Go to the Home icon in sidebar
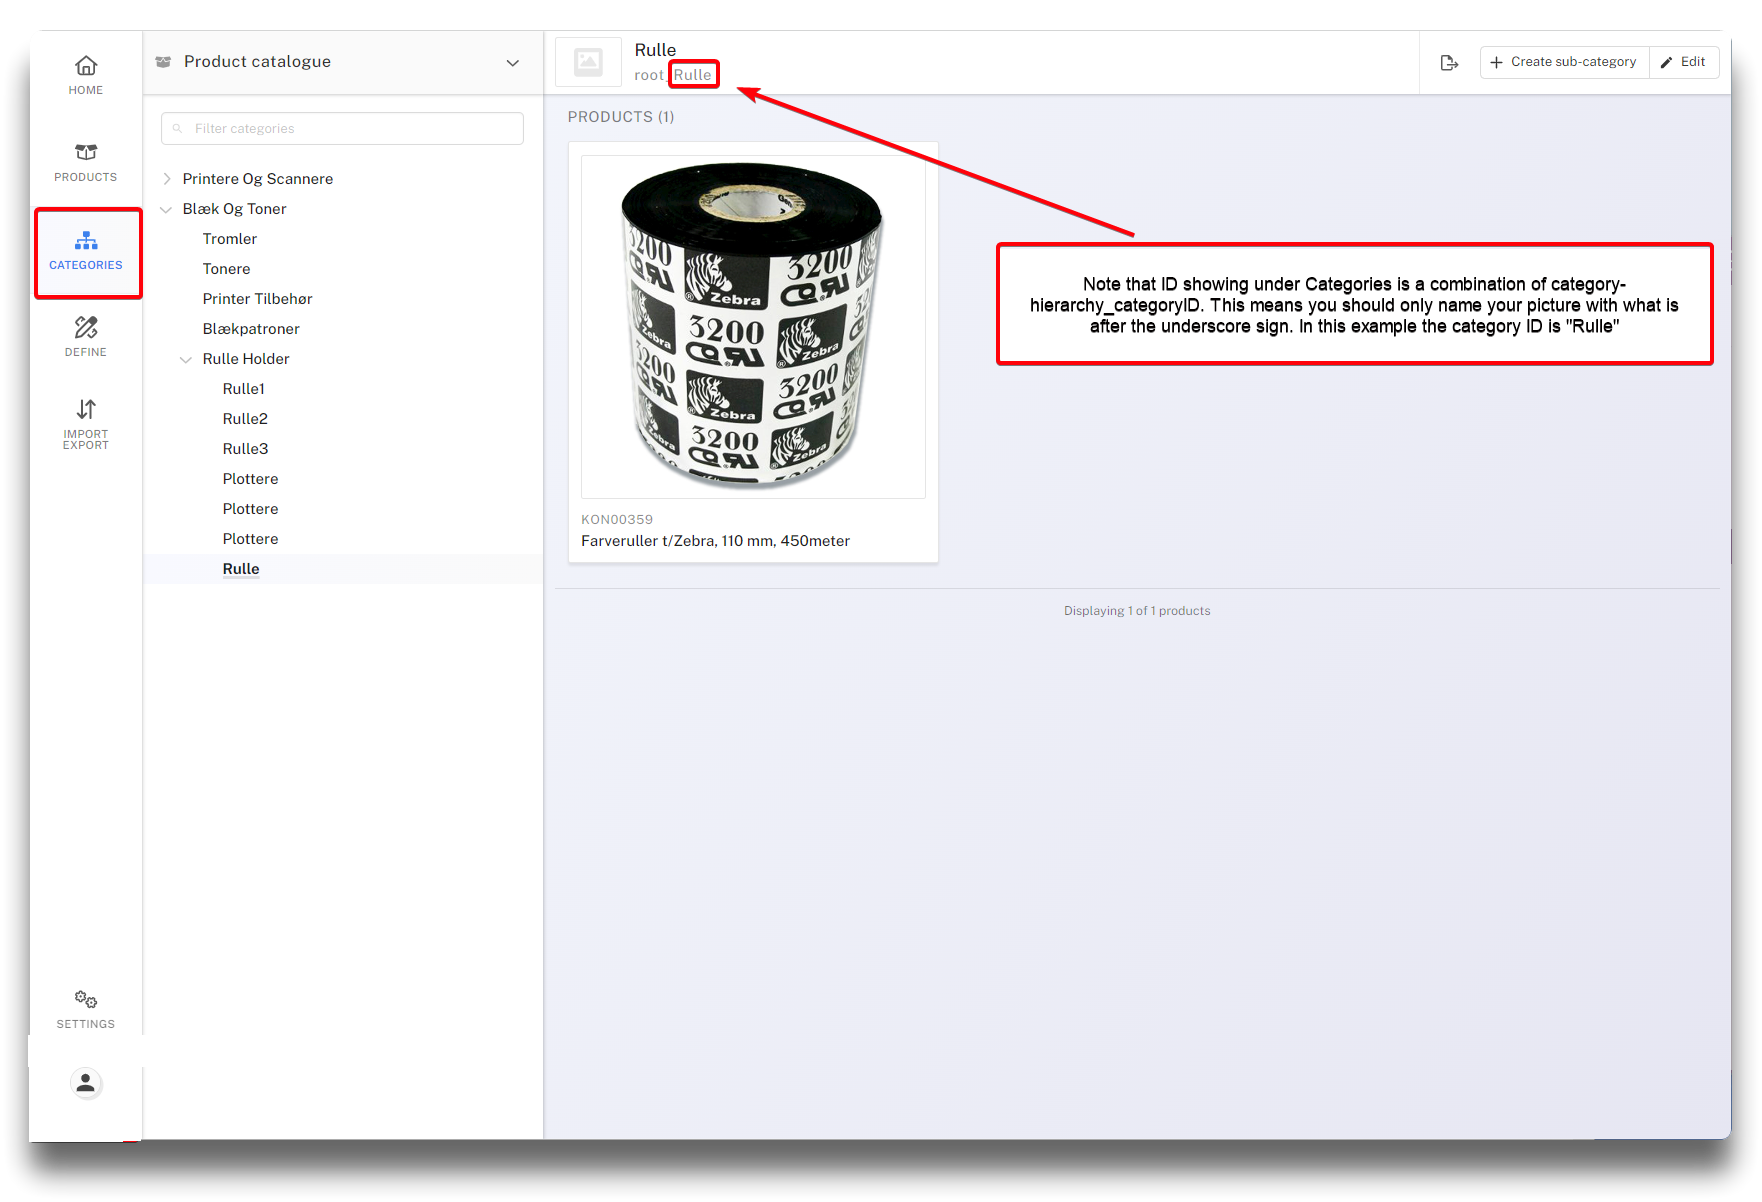The width and height of the screenshot is (1762, 1202). tap(86, 66)
